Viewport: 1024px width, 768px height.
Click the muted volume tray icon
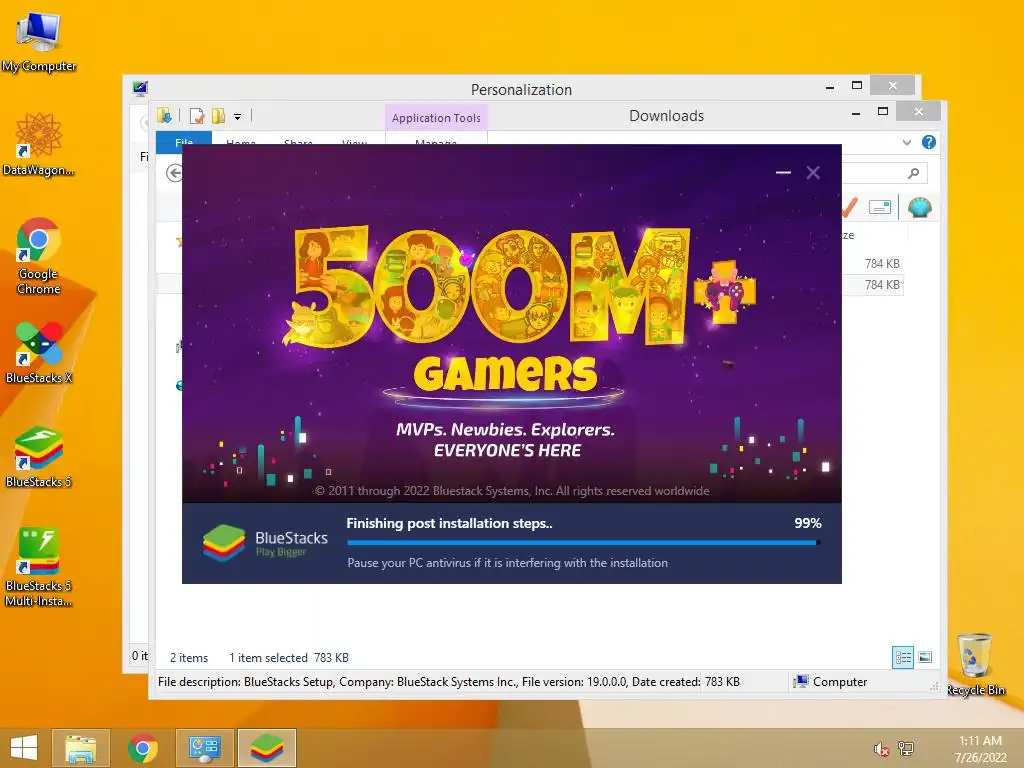point(881,749)
